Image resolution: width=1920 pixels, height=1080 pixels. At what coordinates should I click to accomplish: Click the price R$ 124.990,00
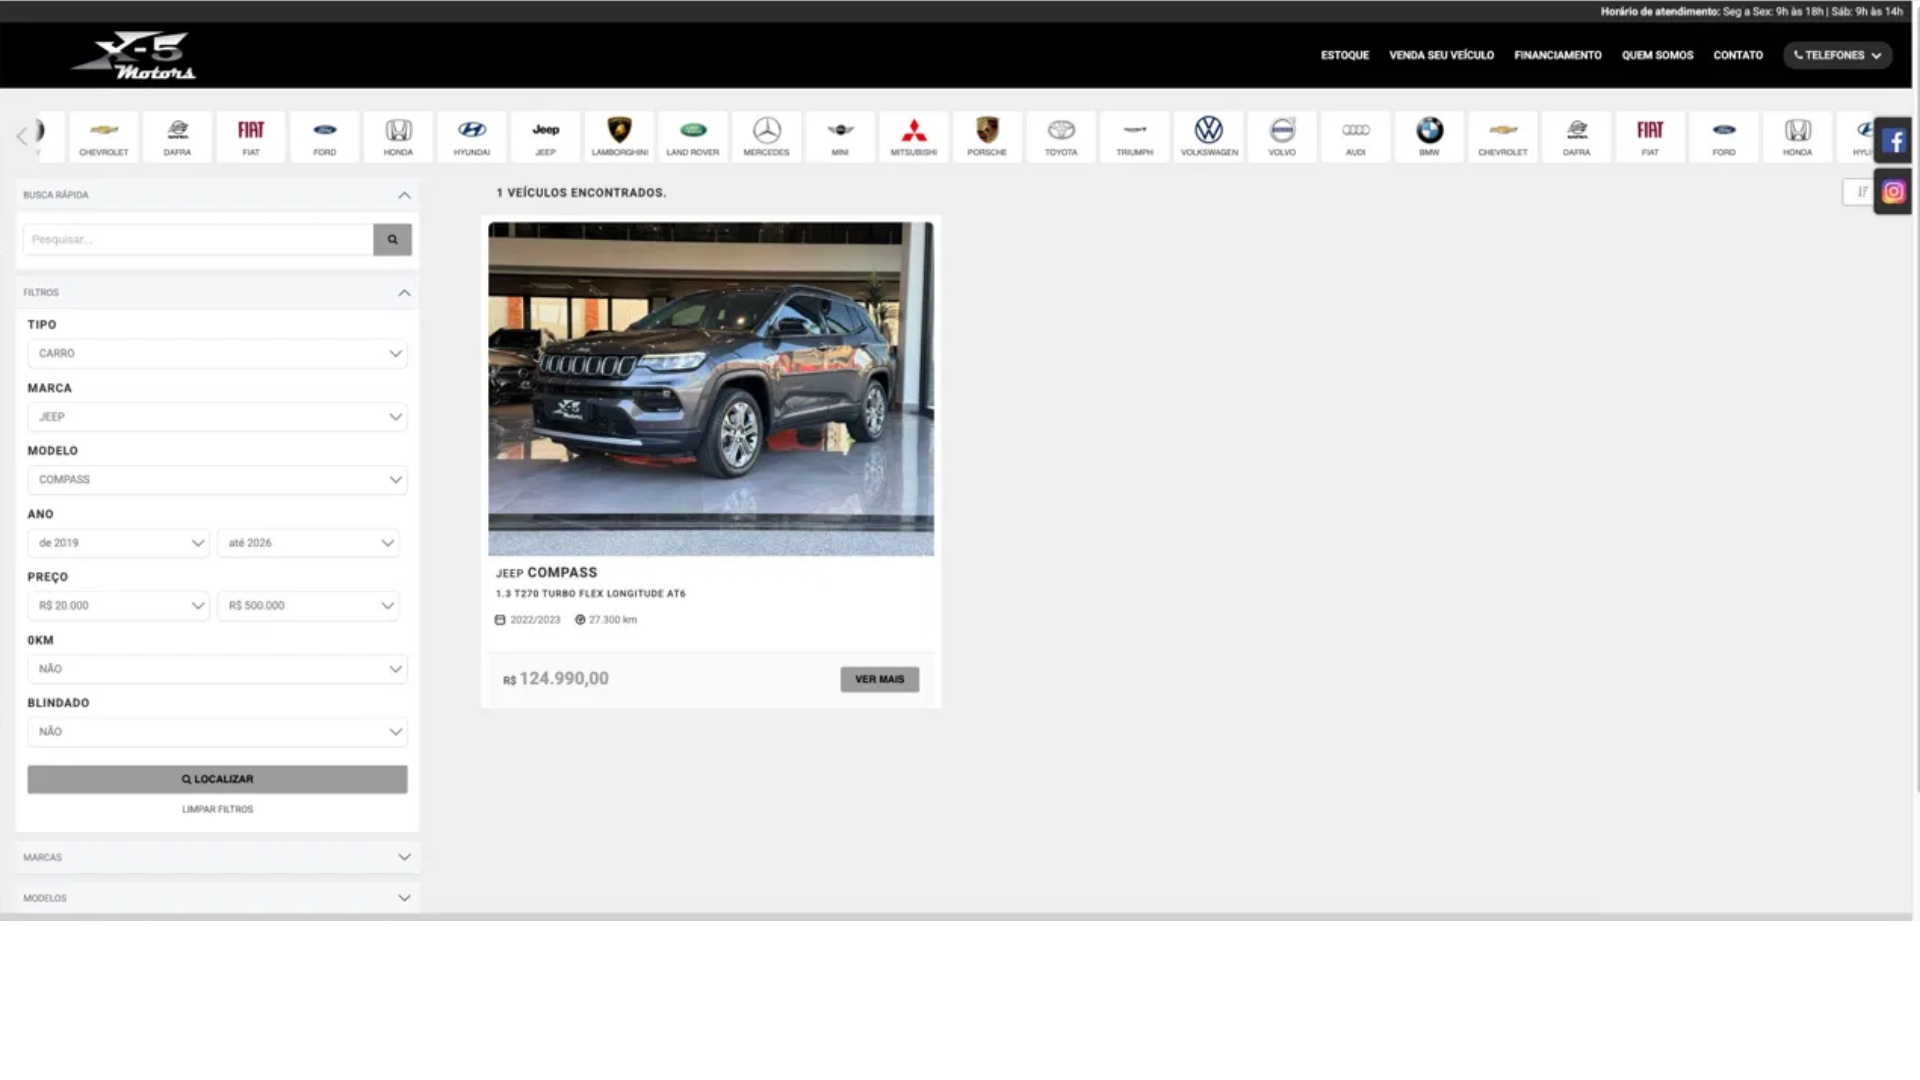click(556, 679)
